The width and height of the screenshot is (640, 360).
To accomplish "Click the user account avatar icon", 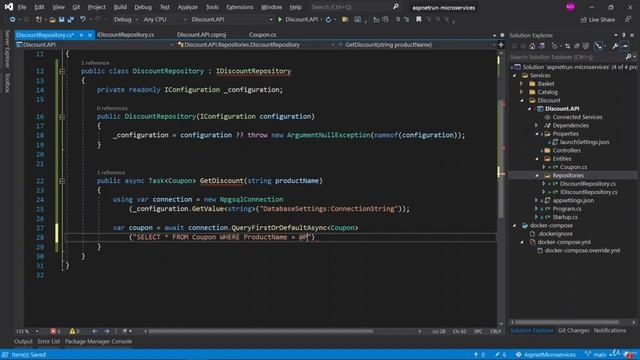I will point(570,7).
